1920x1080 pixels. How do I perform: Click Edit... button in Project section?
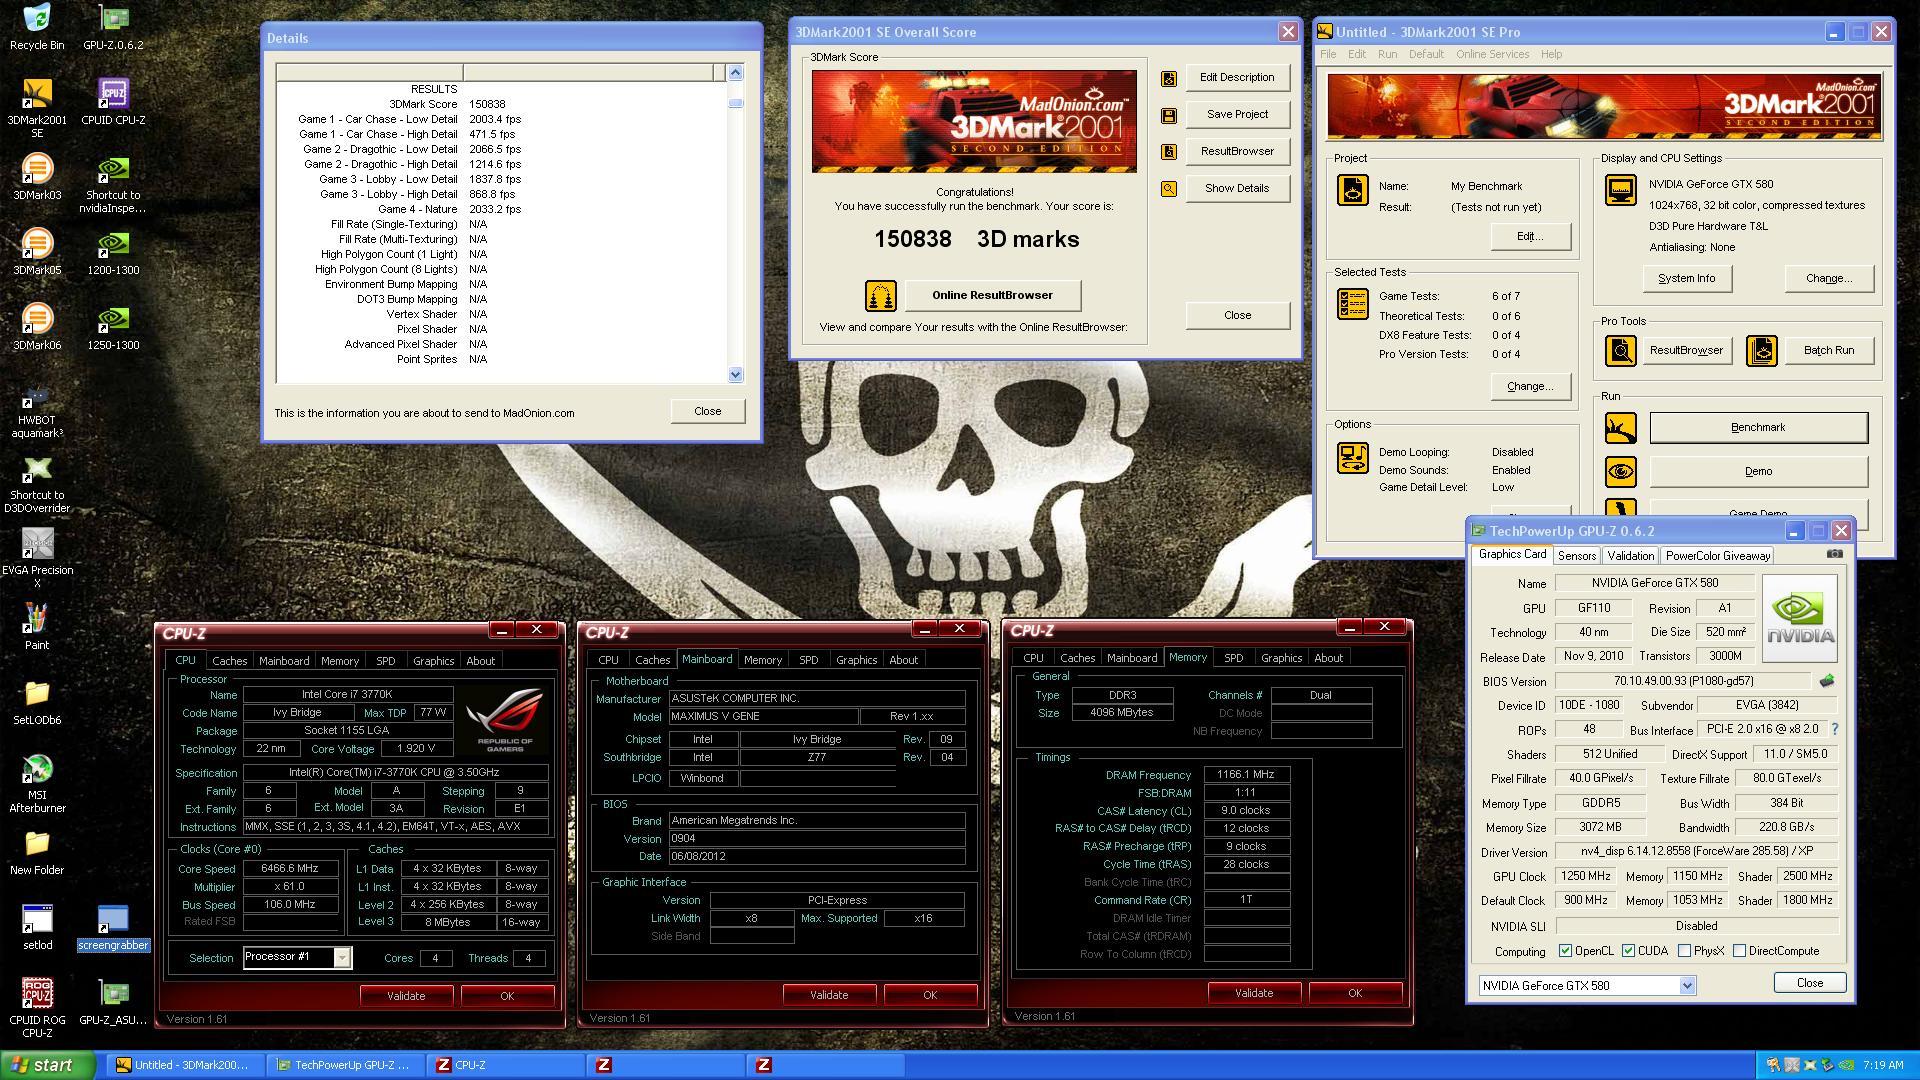click(x=1530, y=236)
